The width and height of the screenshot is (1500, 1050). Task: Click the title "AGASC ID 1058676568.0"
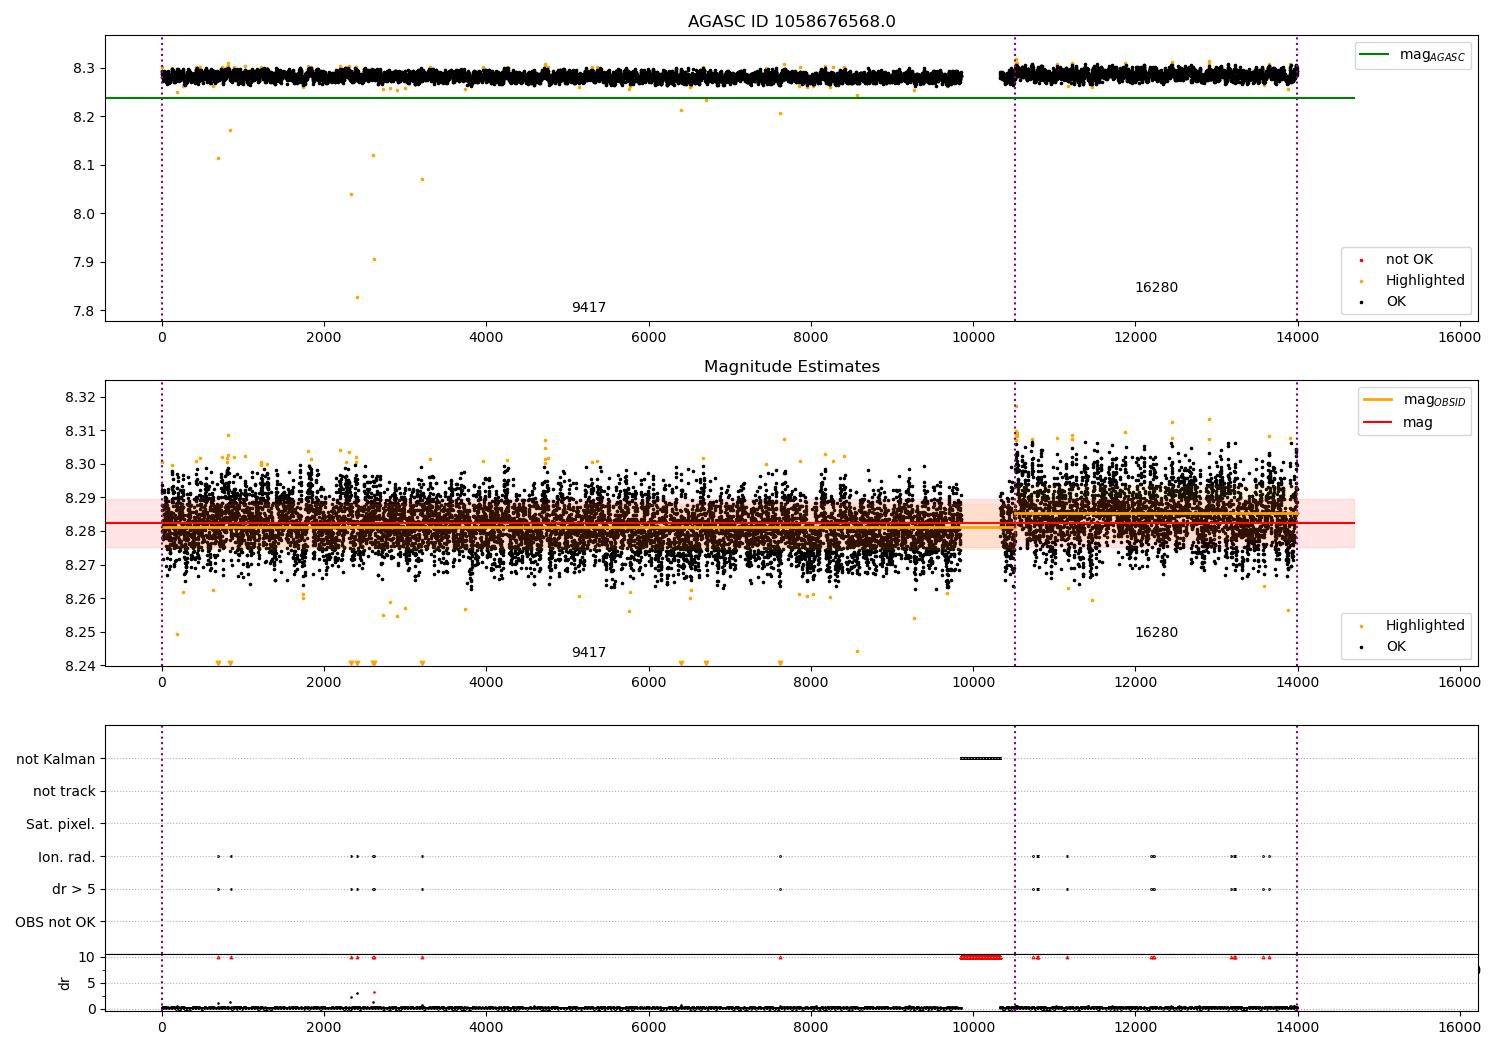[x=791, y=22]
